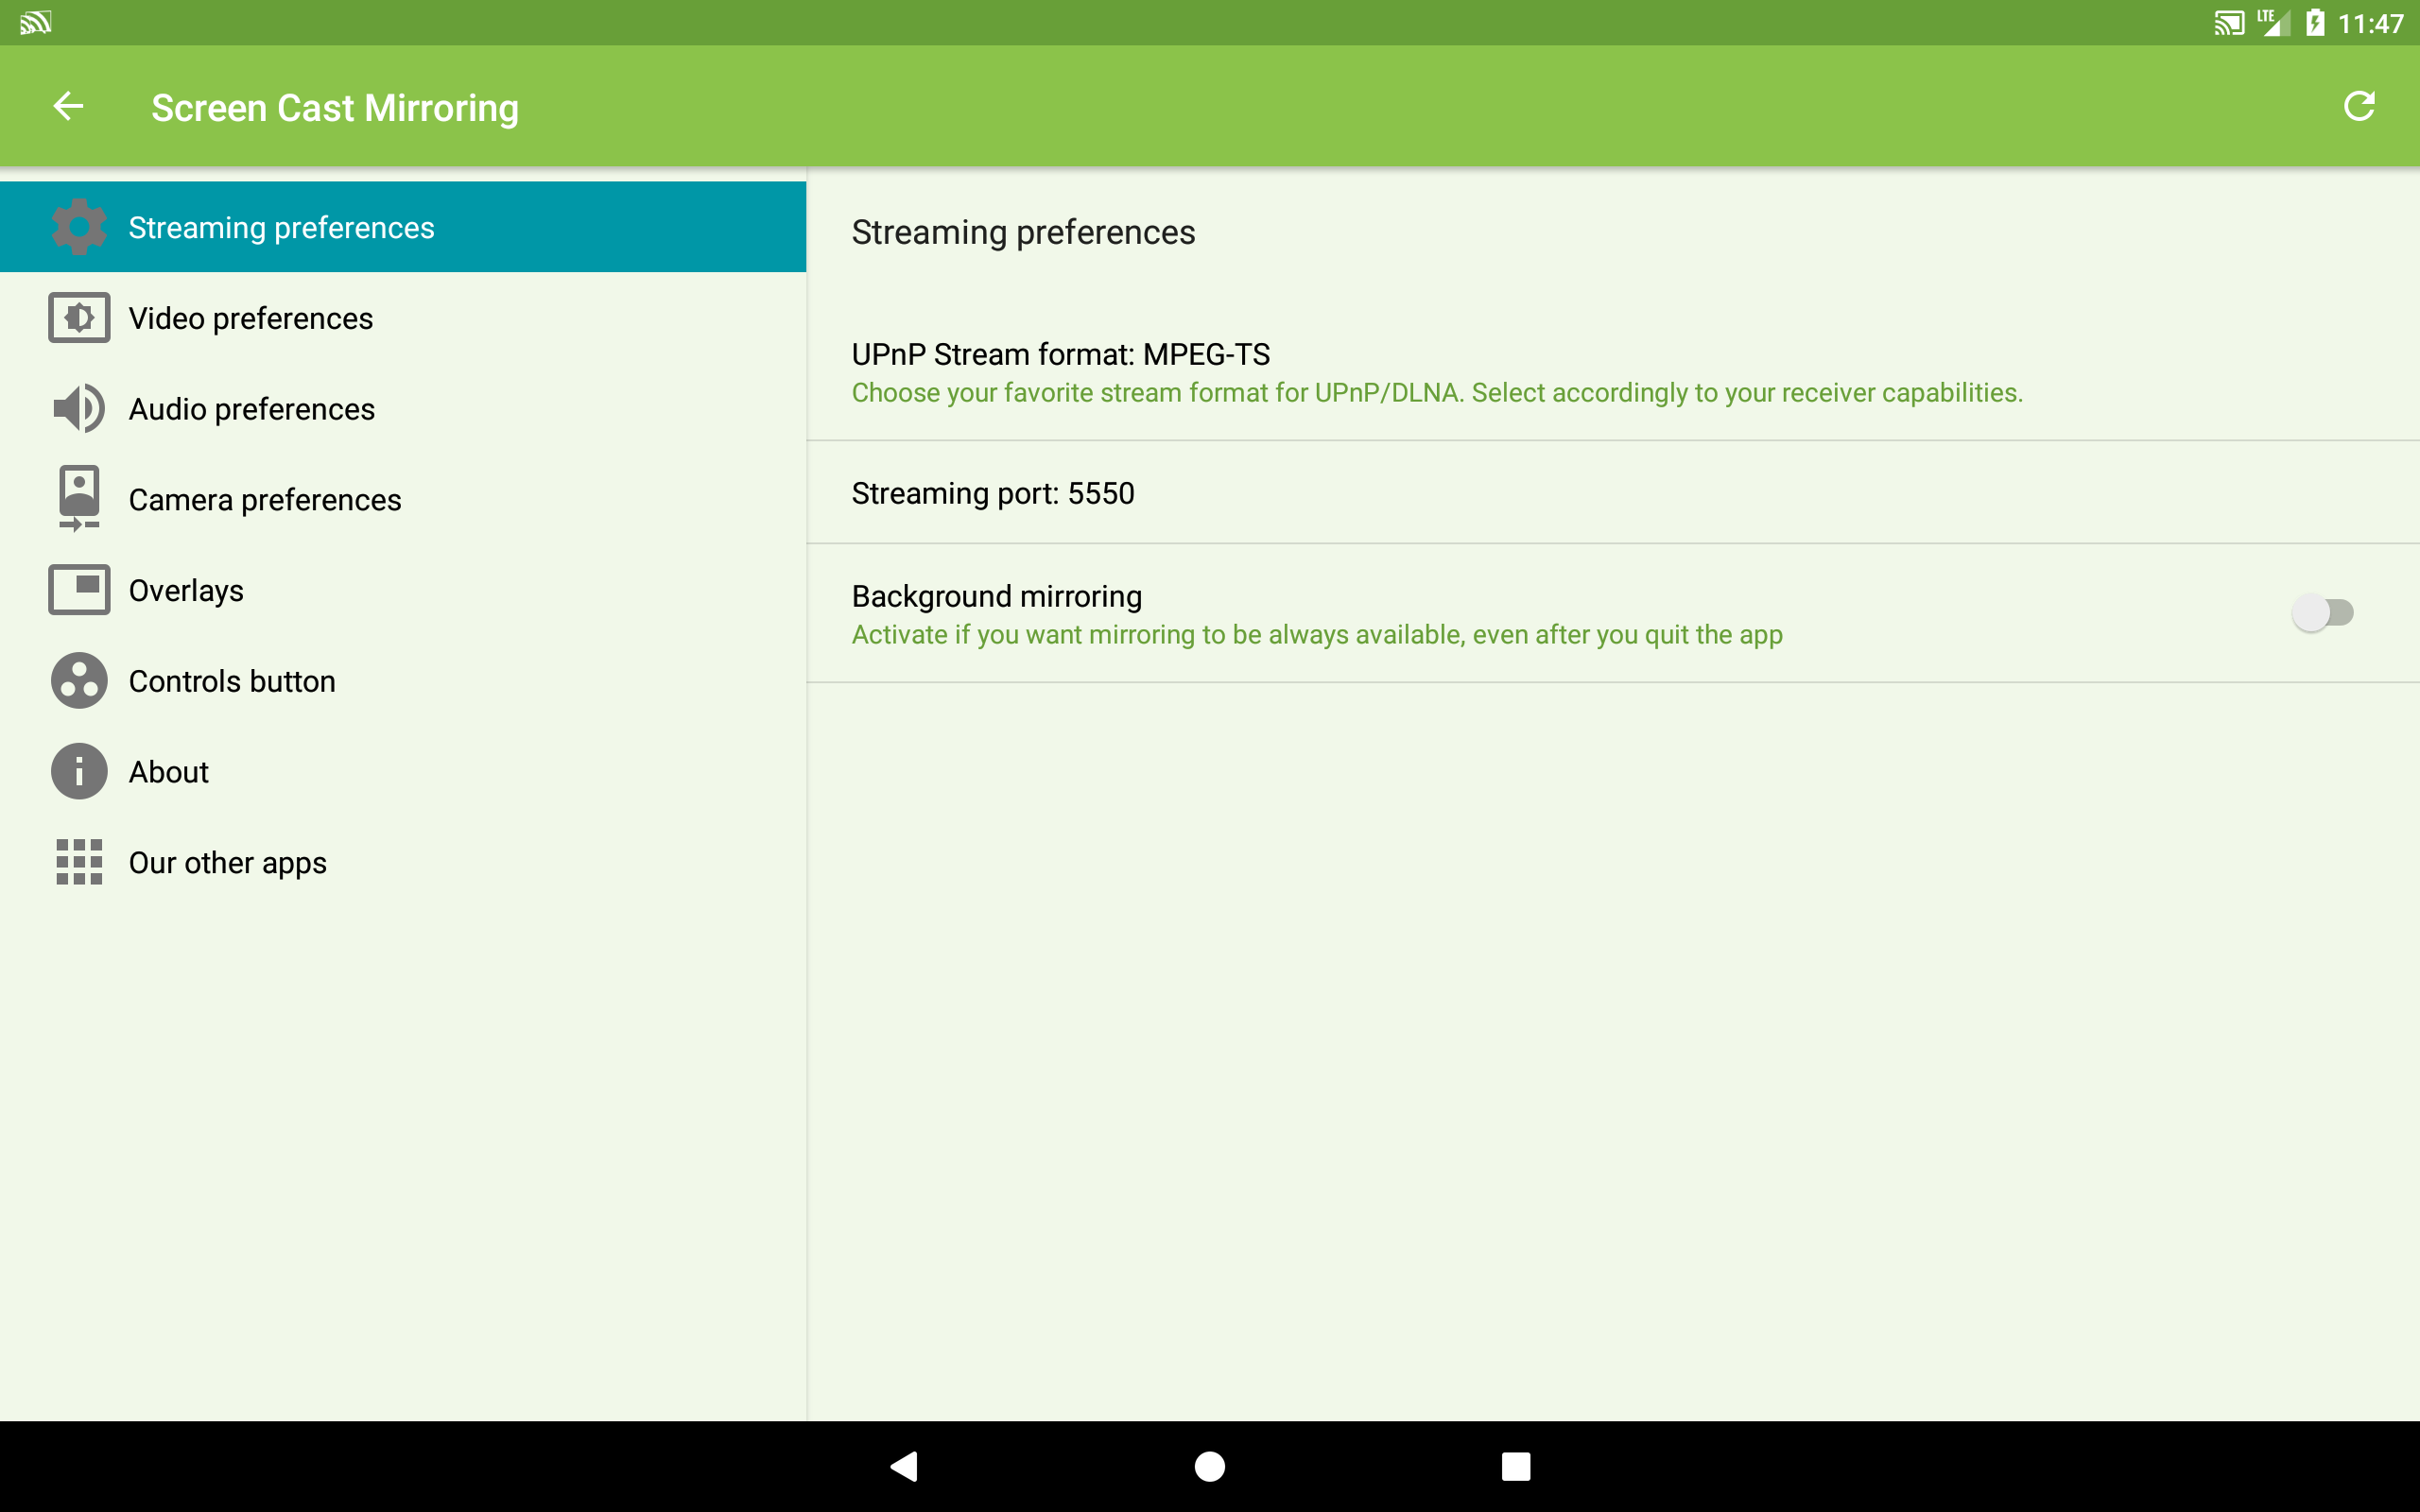The image size is (2420, 1512).
Task: Tap the Android recent apps button
Action: pos(1516,1466)
